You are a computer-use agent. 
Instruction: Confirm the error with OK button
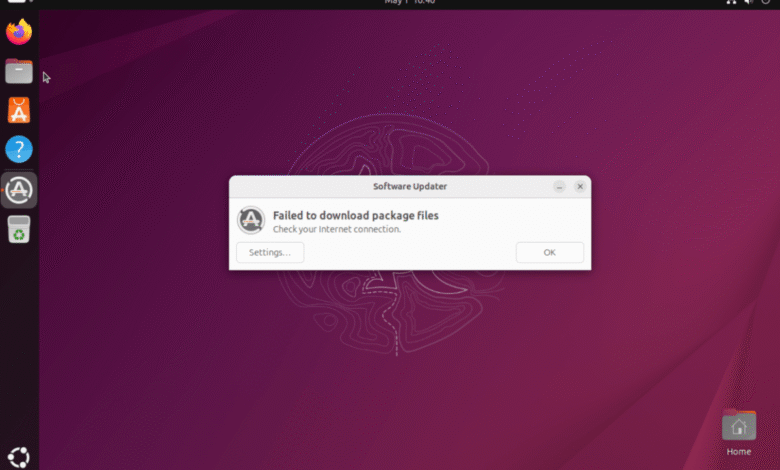point(550,252)
